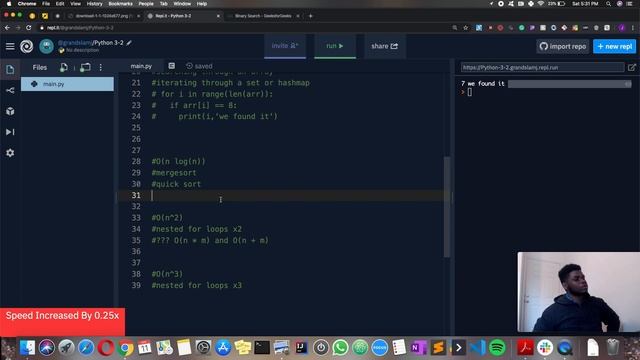Create a new repl
This screenshot has height=360, width=640.
pyautogui.click(x=614, y=47)
